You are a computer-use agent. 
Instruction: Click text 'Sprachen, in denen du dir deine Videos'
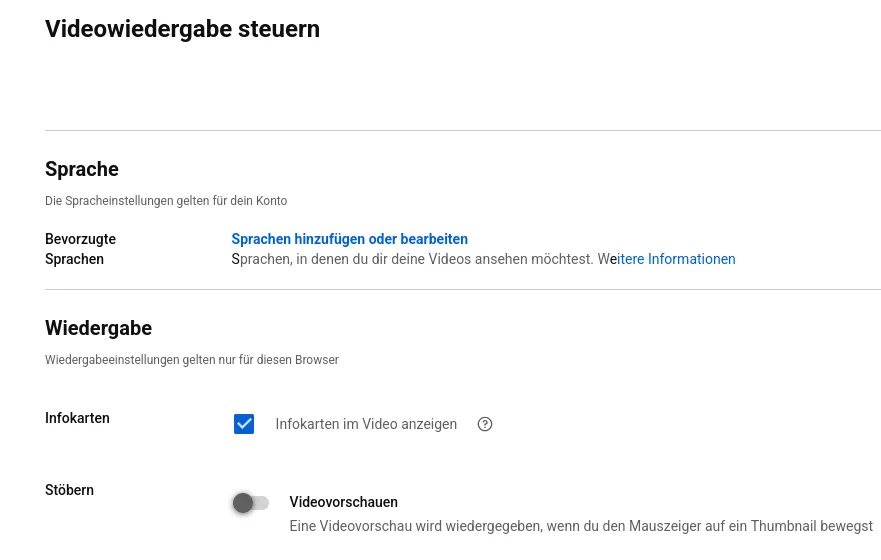coord(351,259)
